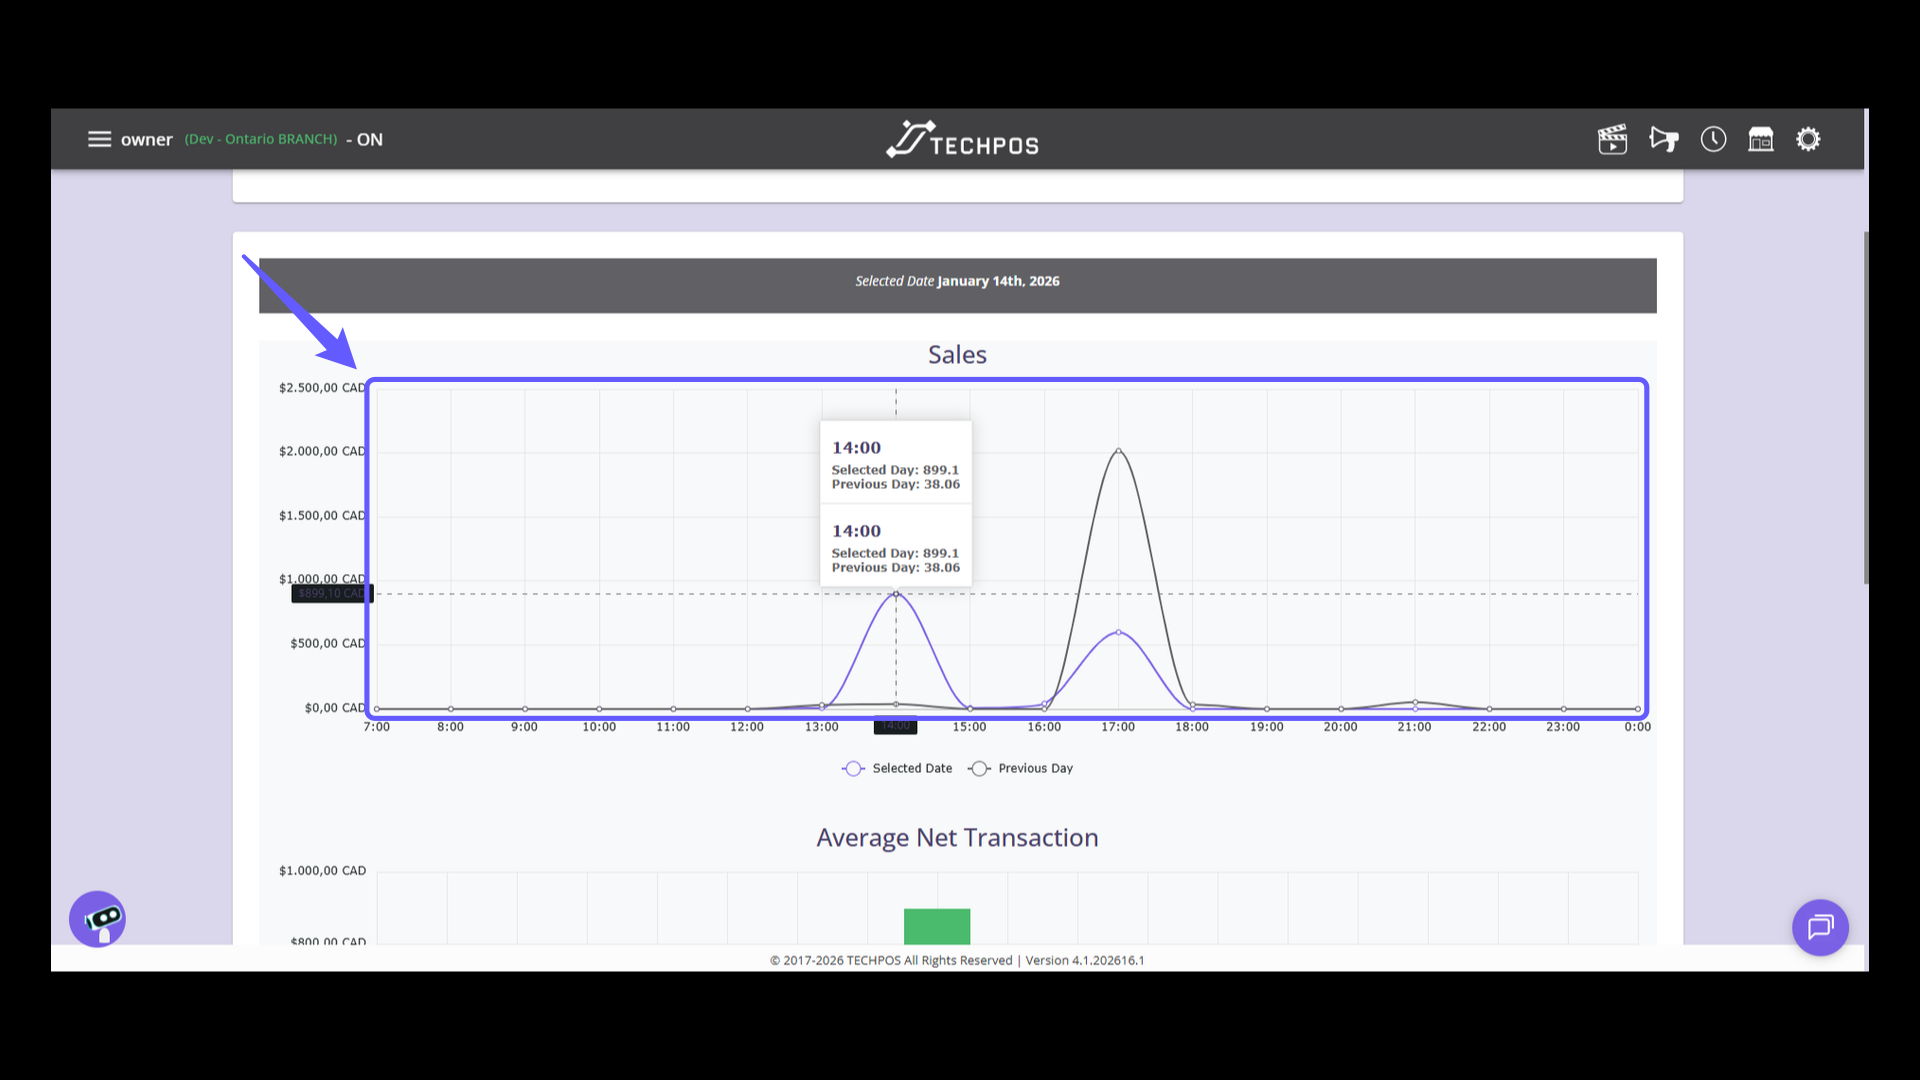Click the clock history icon
1920x1080 pixels.
[x=1713, y=139]
